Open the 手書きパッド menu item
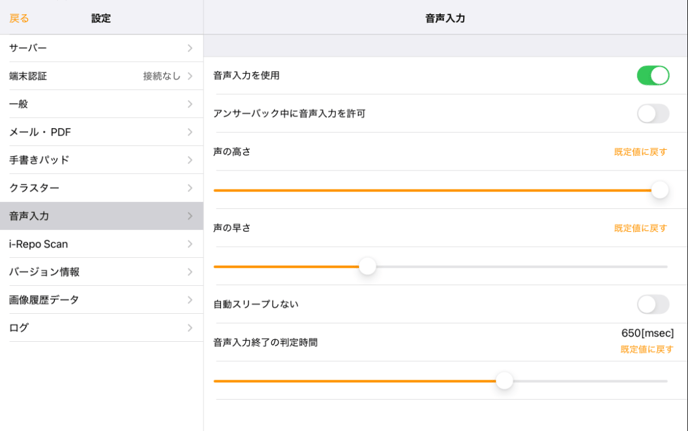688x431 pixels. pyautogui.click(x=101, y=160)
